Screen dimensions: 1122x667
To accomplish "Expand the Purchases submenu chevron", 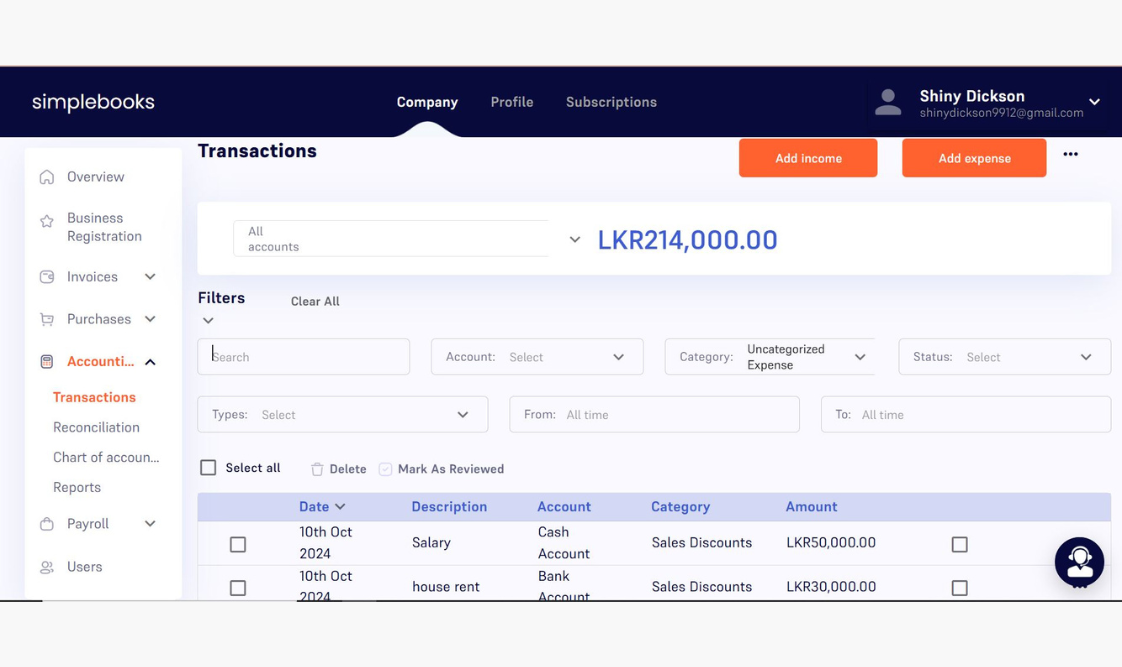I will [150, 318].
